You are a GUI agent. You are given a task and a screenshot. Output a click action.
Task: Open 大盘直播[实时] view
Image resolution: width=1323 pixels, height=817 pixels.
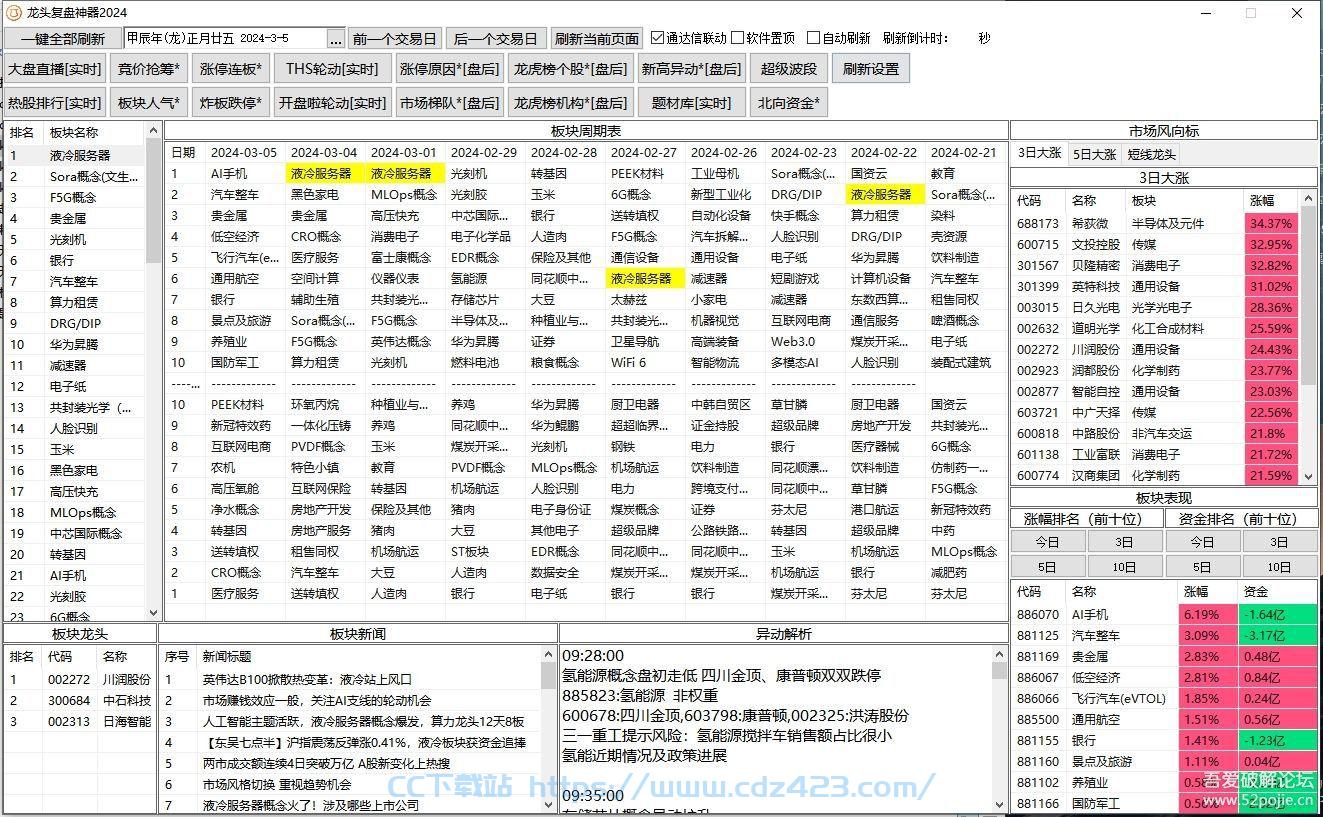pyautogui.click(x=55, y=69)
